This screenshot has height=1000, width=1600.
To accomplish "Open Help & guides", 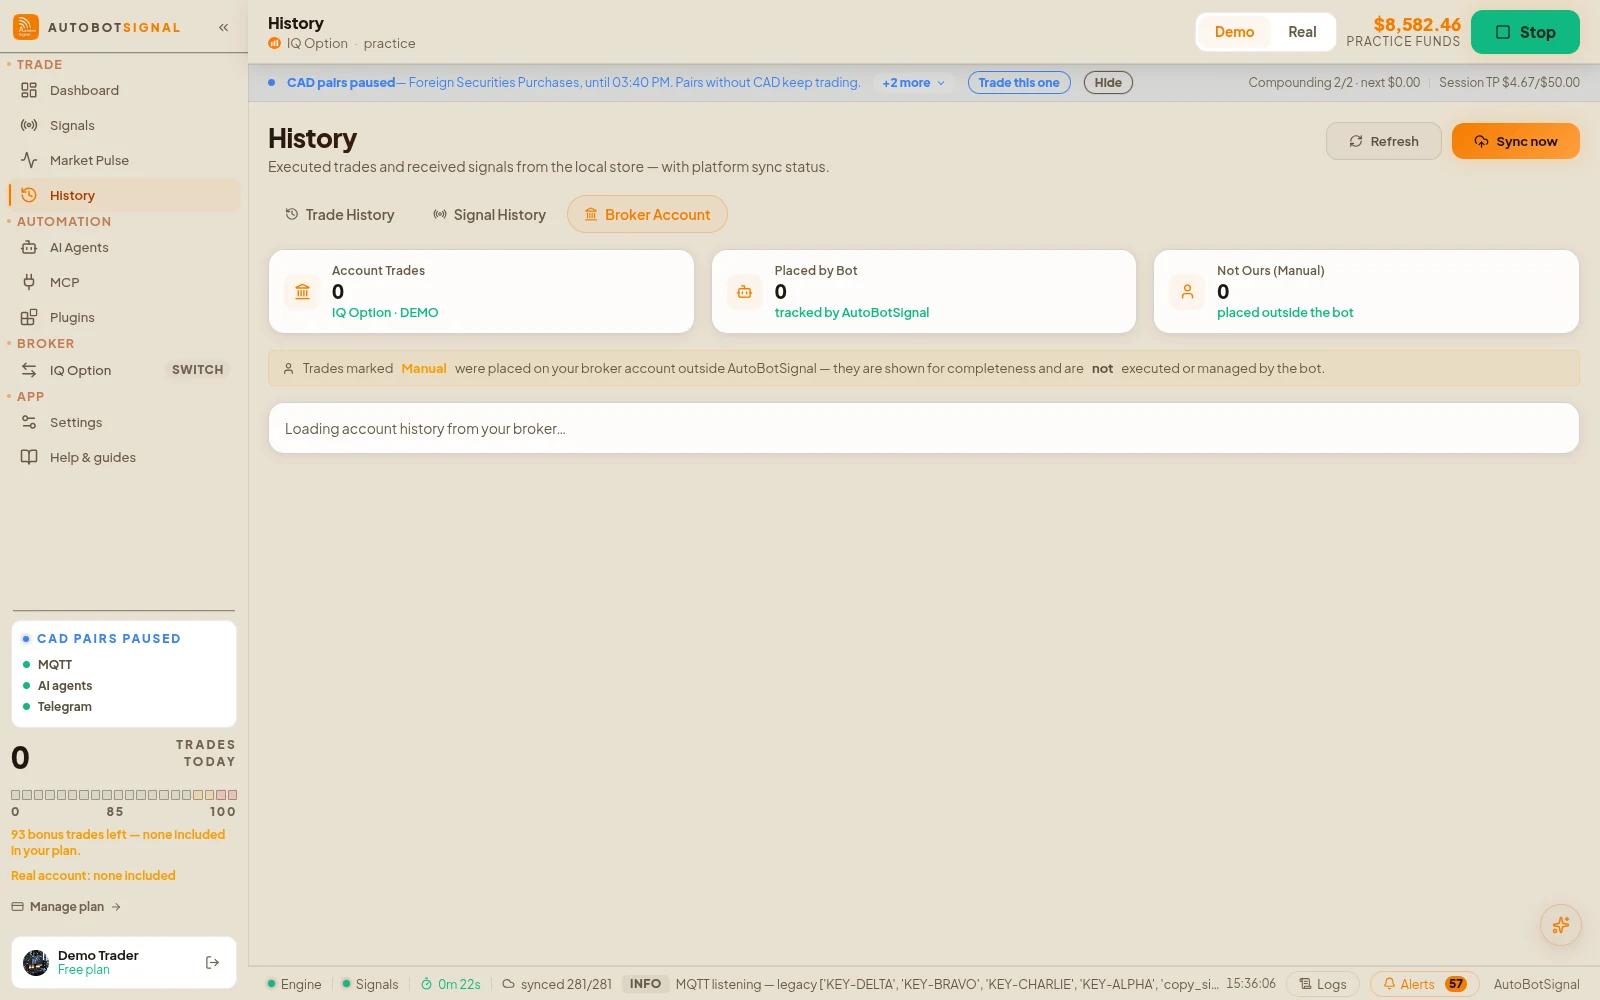I will click(x=124, y=457).
